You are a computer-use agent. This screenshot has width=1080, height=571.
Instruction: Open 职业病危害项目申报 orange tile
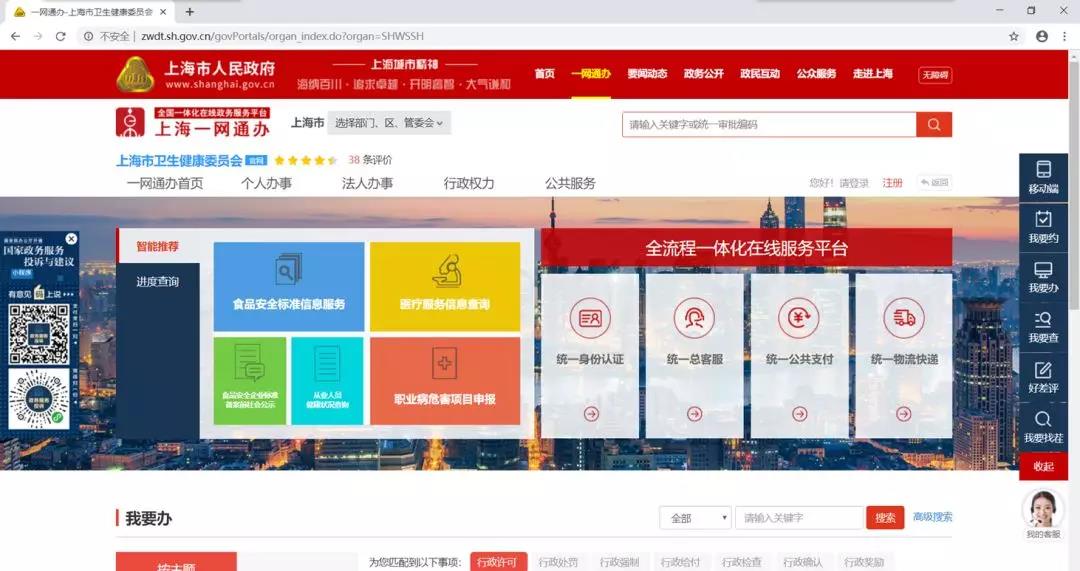445,381
